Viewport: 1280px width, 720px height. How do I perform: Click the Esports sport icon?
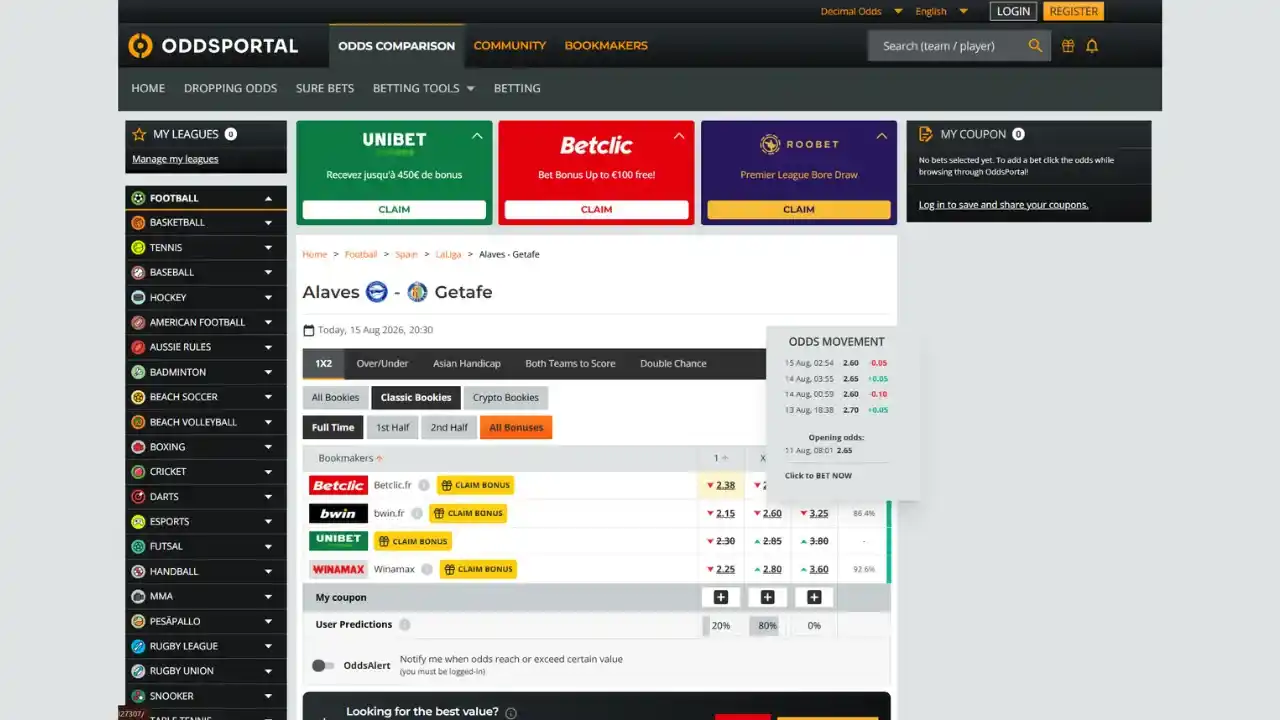point(138,521)
